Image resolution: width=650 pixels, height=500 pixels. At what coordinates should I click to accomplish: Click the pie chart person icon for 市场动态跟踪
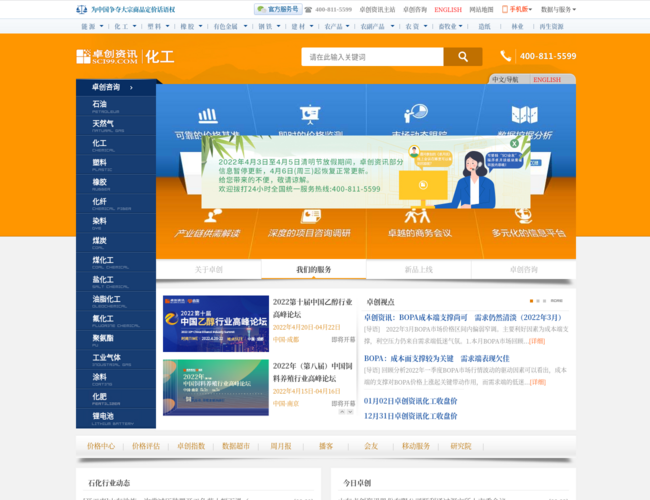(x=416, y=113)
